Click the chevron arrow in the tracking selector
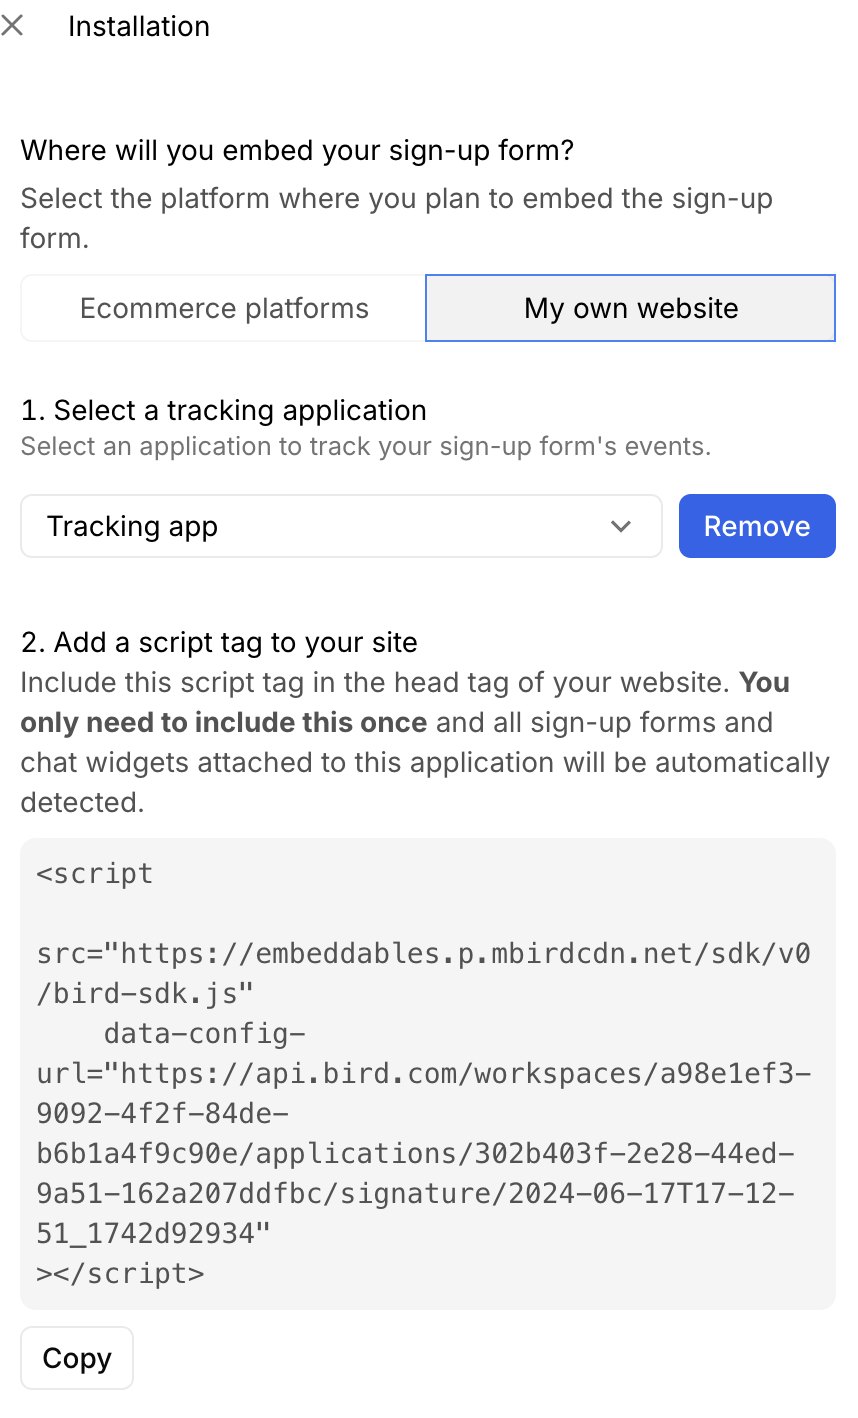The image size is (858, 1418). 621,526
